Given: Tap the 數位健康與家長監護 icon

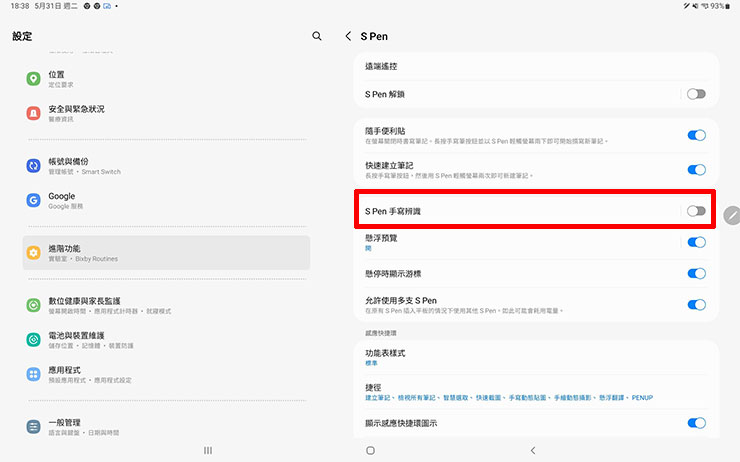Looking at the screenshot, I should (x=33, y=305).
